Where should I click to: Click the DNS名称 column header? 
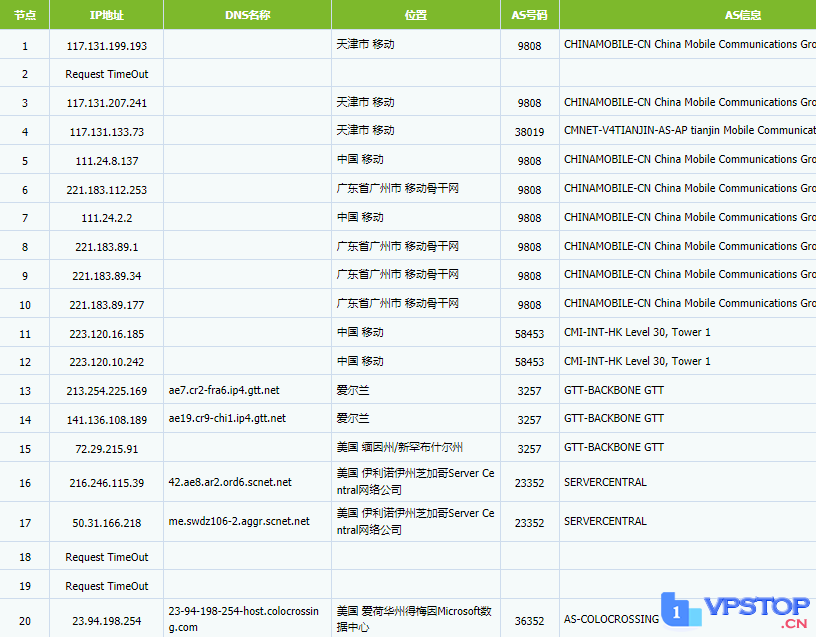click(248, 15)
